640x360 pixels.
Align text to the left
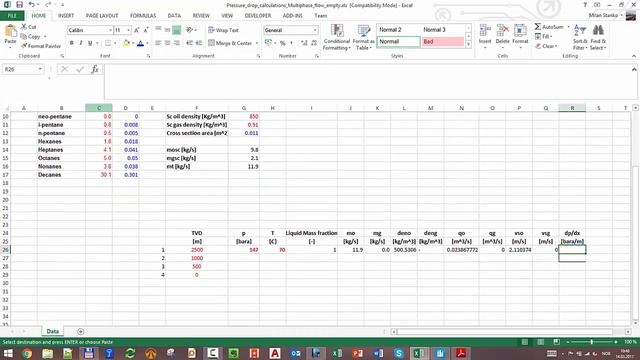158,43
